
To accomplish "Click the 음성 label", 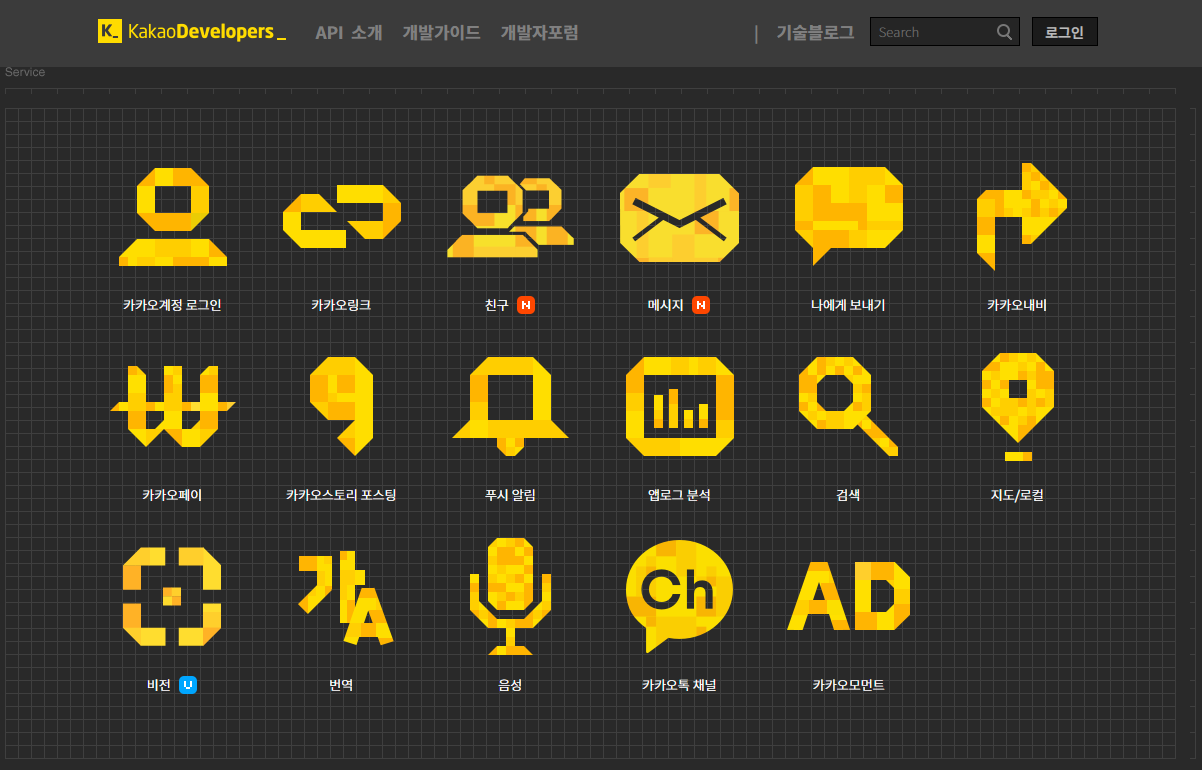I will click(510, 685).
